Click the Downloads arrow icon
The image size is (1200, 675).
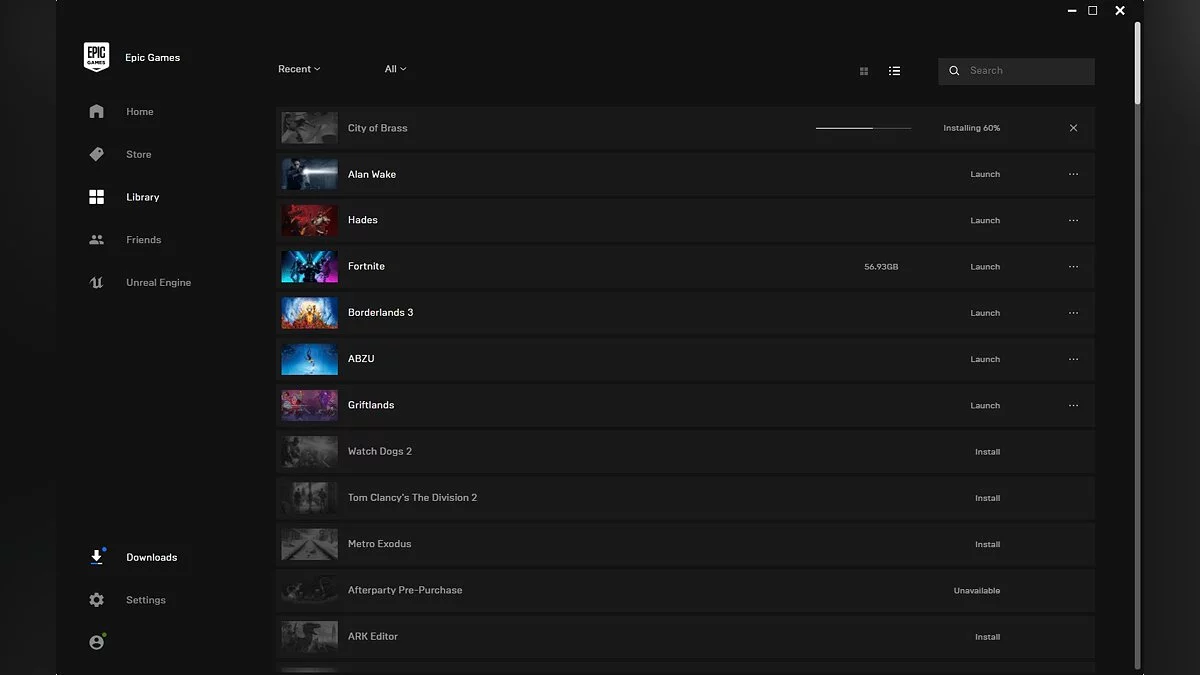coord(96,557)
